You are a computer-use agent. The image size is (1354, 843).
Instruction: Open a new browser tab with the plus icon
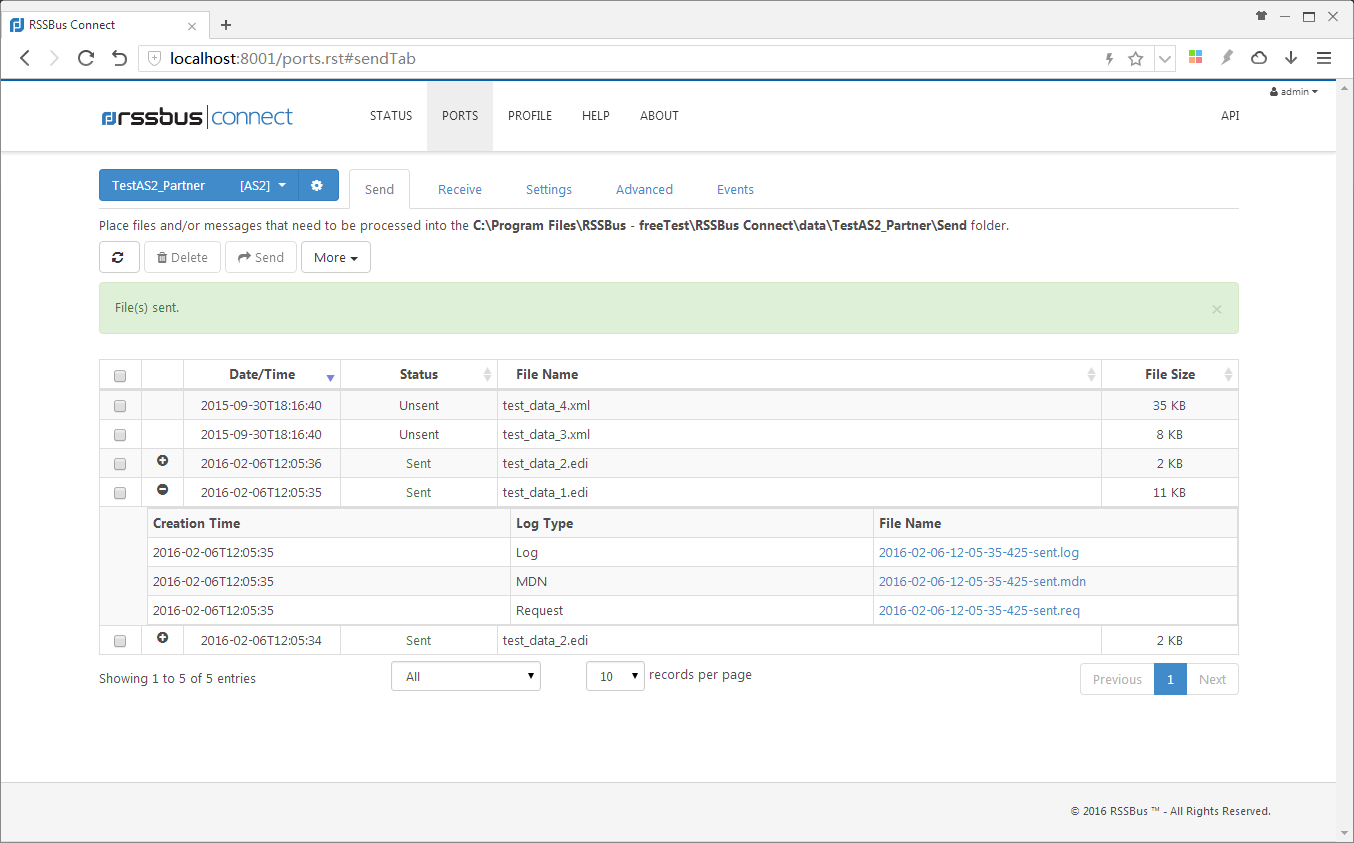pyautogui.click(x=226, y=25)
